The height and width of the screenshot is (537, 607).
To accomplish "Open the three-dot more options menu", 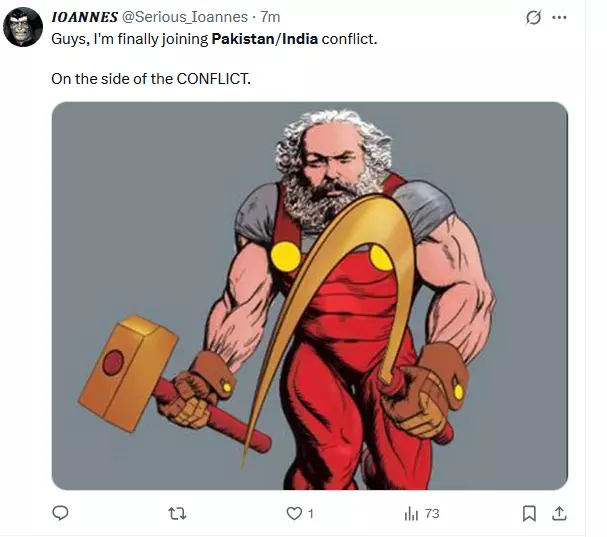I will [559, 17].
